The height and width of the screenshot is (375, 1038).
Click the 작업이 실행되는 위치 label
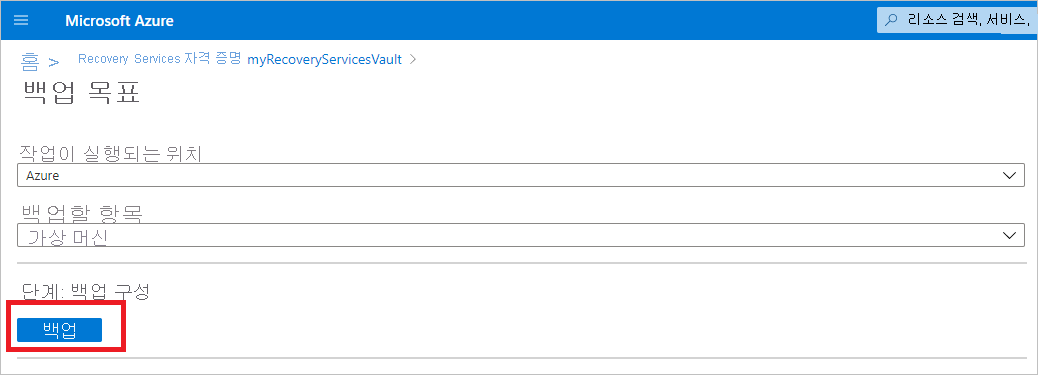[x=110, y=154]
